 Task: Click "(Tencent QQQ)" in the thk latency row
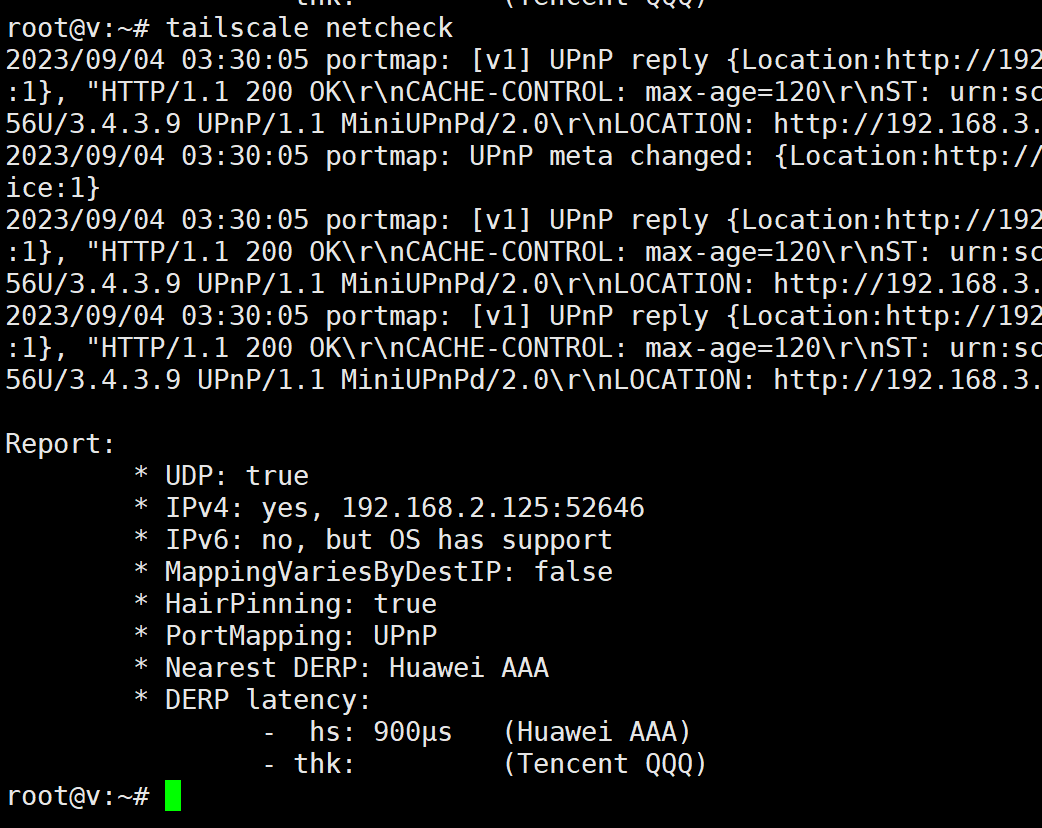point(605,764)
